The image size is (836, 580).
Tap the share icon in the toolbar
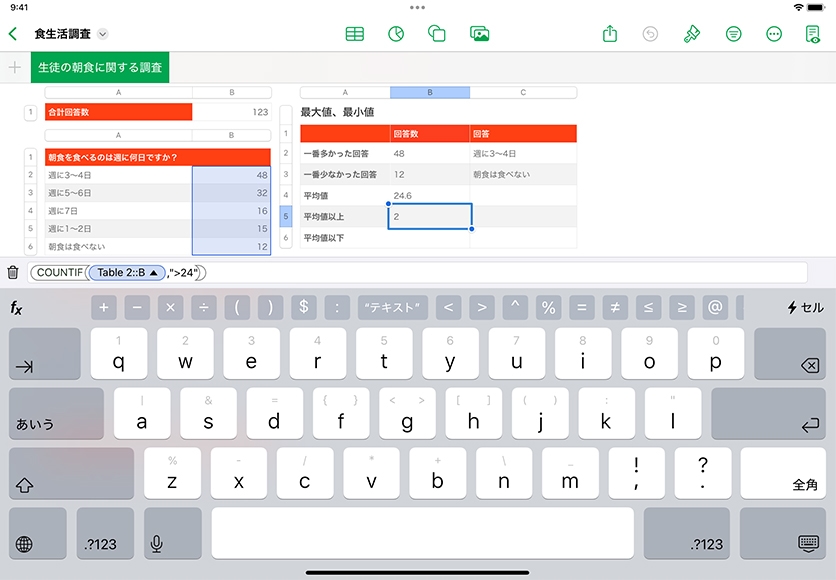pos(610,33)
